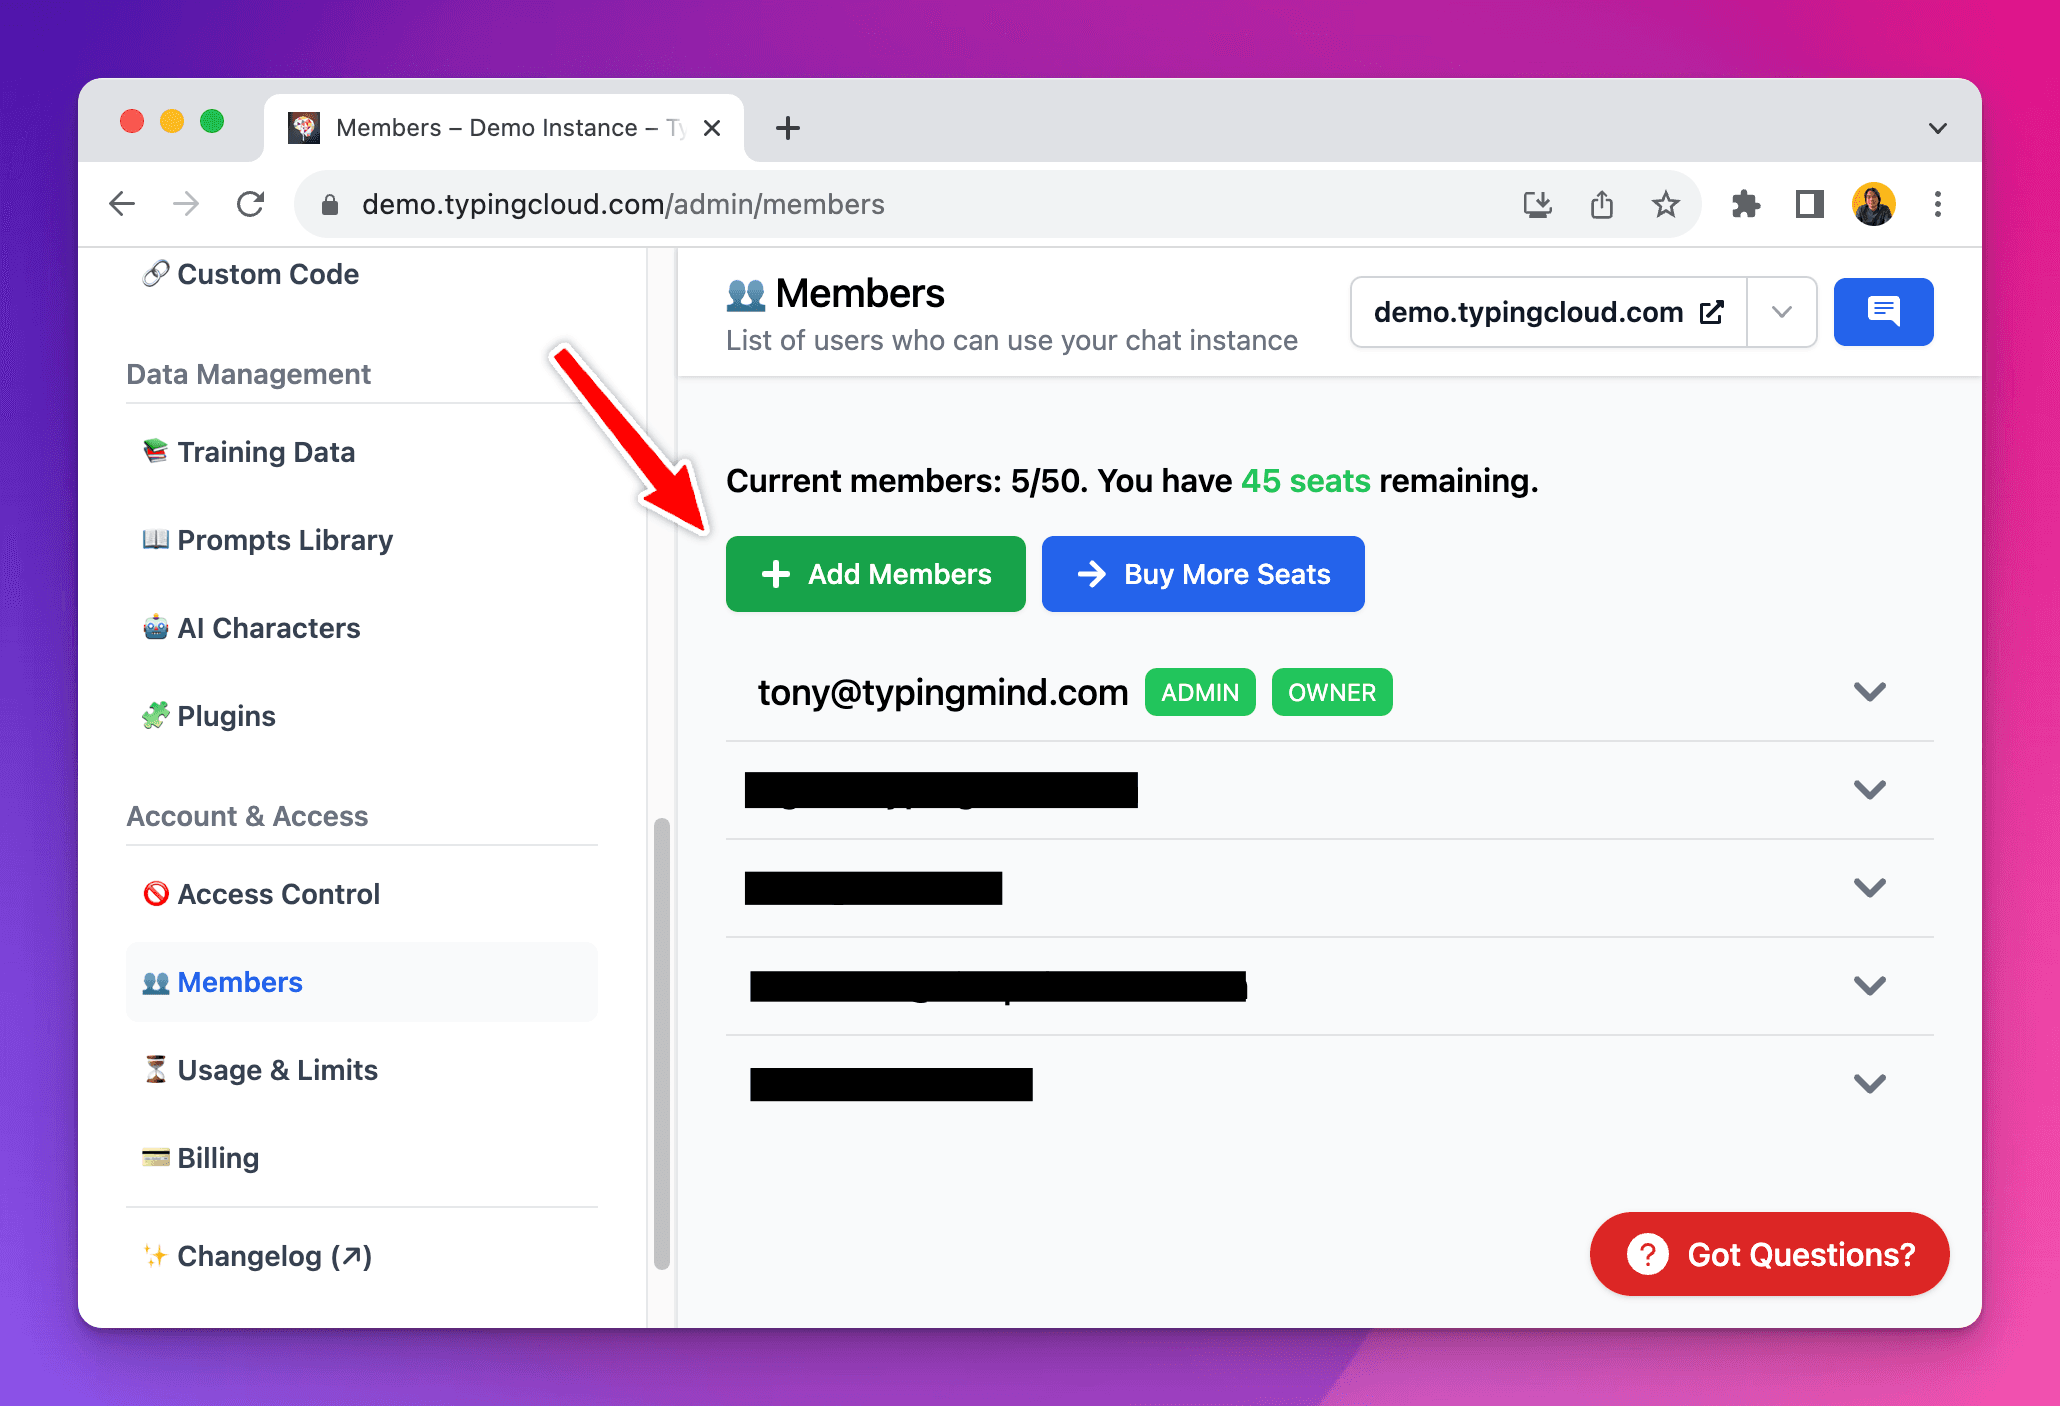Image resolution: width=2060 pixels, height=1406 pixels.
Task: Bookmark this page with the star icon
Action: (1665, 204)
